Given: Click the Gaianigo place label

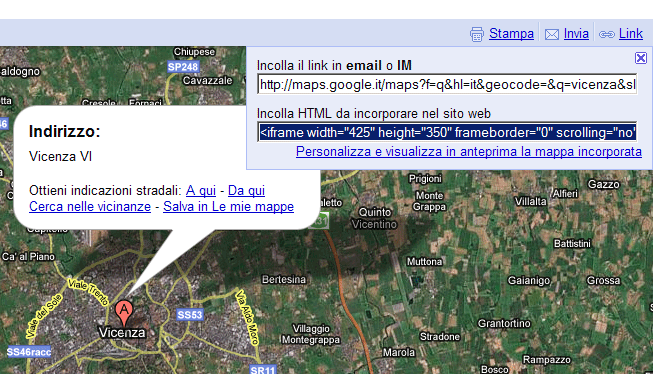Looking at the screenshot, I should (x=528, y=281).
